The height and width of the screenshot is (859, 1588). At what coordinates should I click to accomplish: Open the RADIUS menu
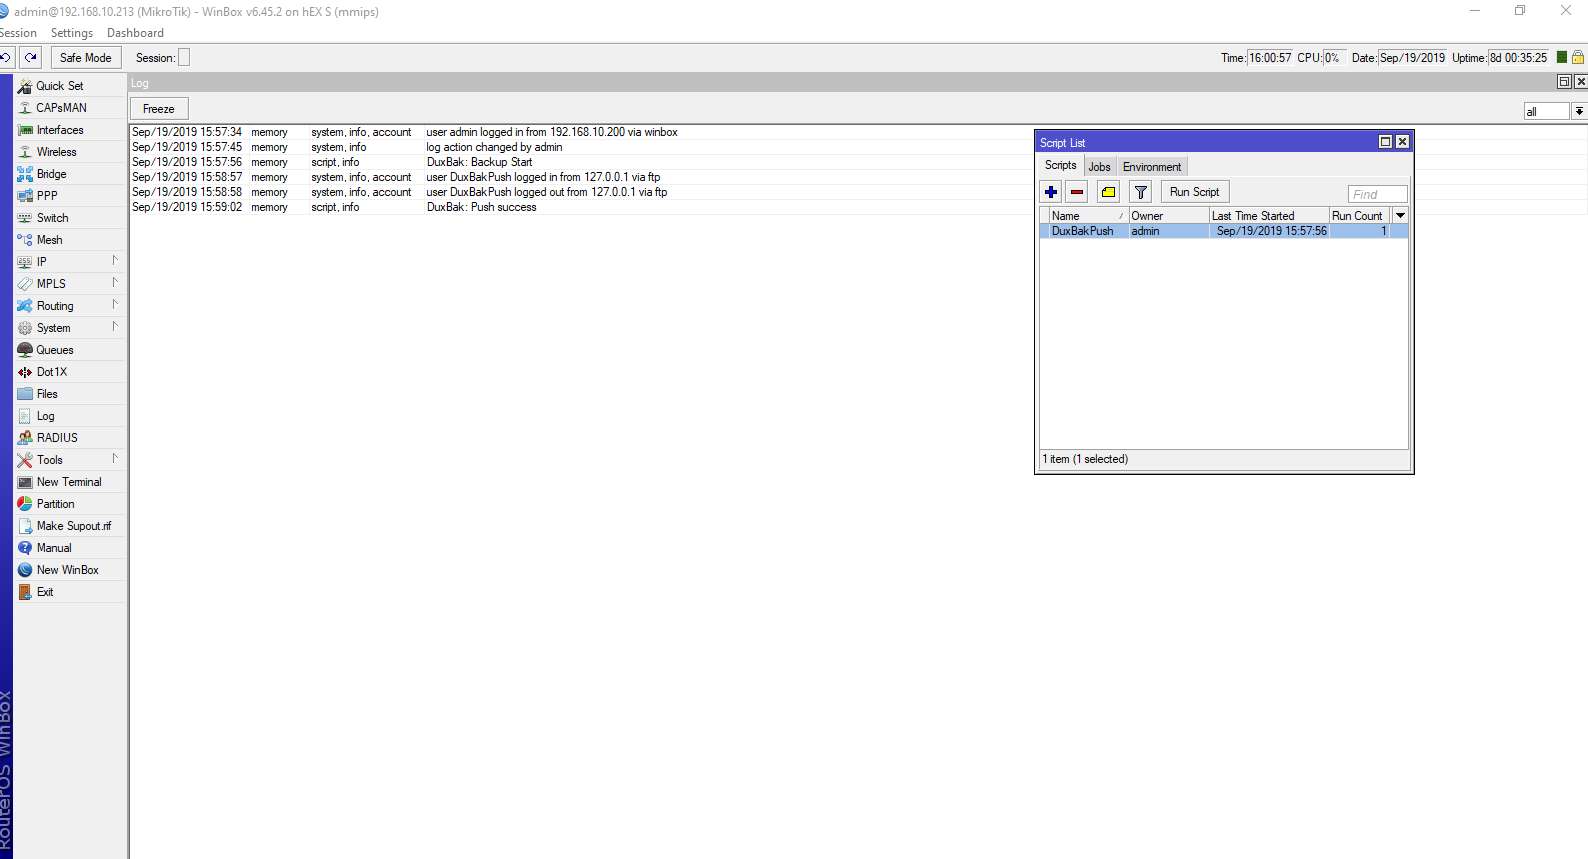[70, 438]
